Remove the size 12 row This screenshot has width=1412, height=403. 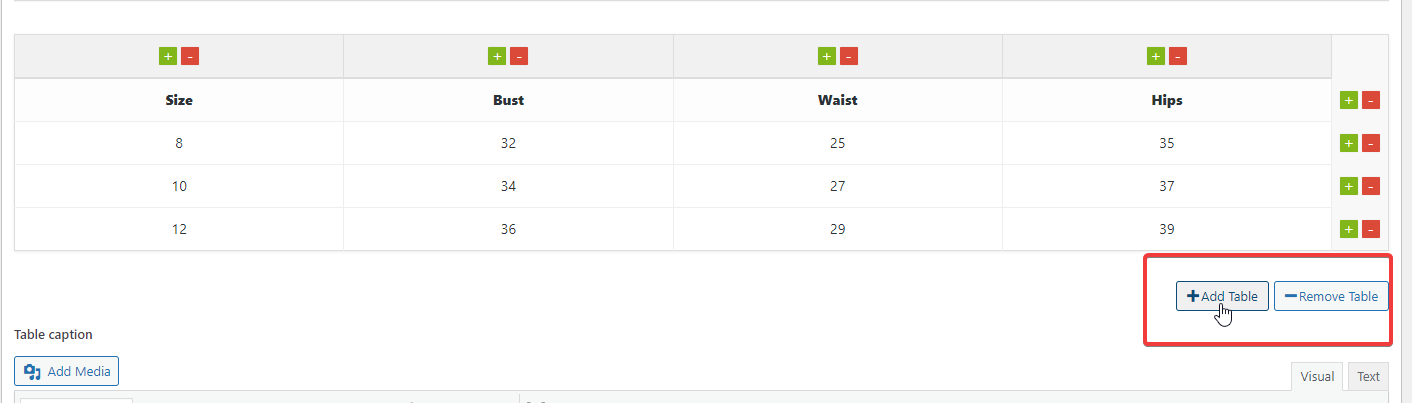(1371, 229)
